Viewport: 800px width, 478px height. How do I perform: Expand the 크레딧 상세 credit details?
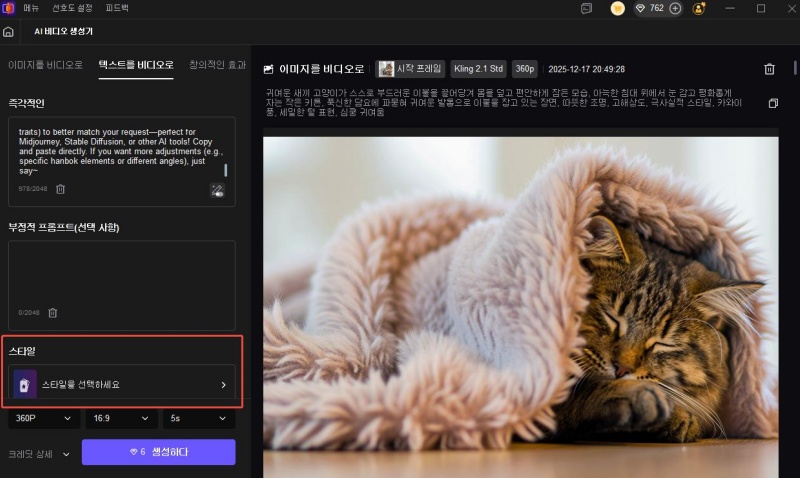click(40, 453)
